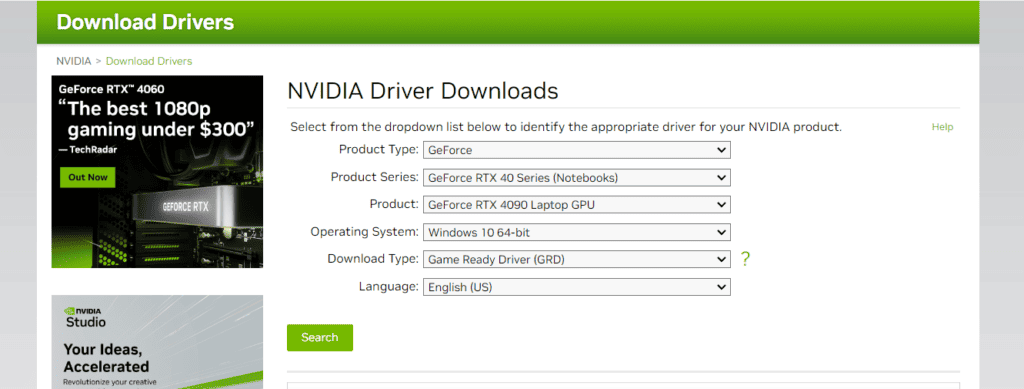Click the NVIDIA Driver Downloads heading

(x=423, y=91)
